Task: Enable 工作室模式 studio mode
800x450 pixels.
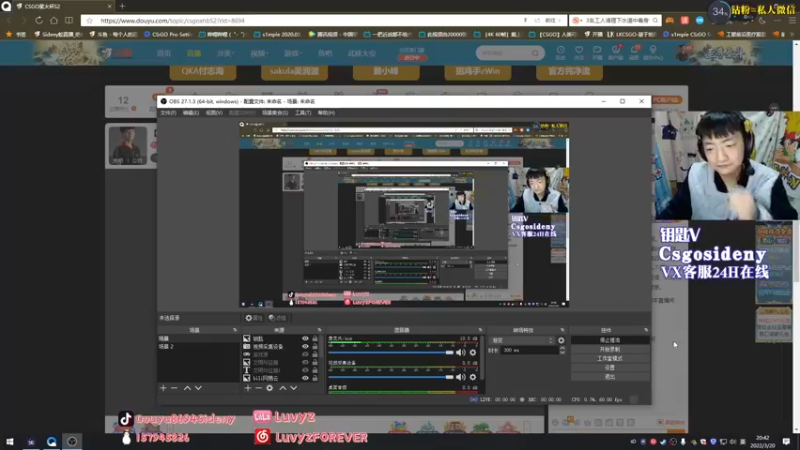Action: click(x=610, y=359)
